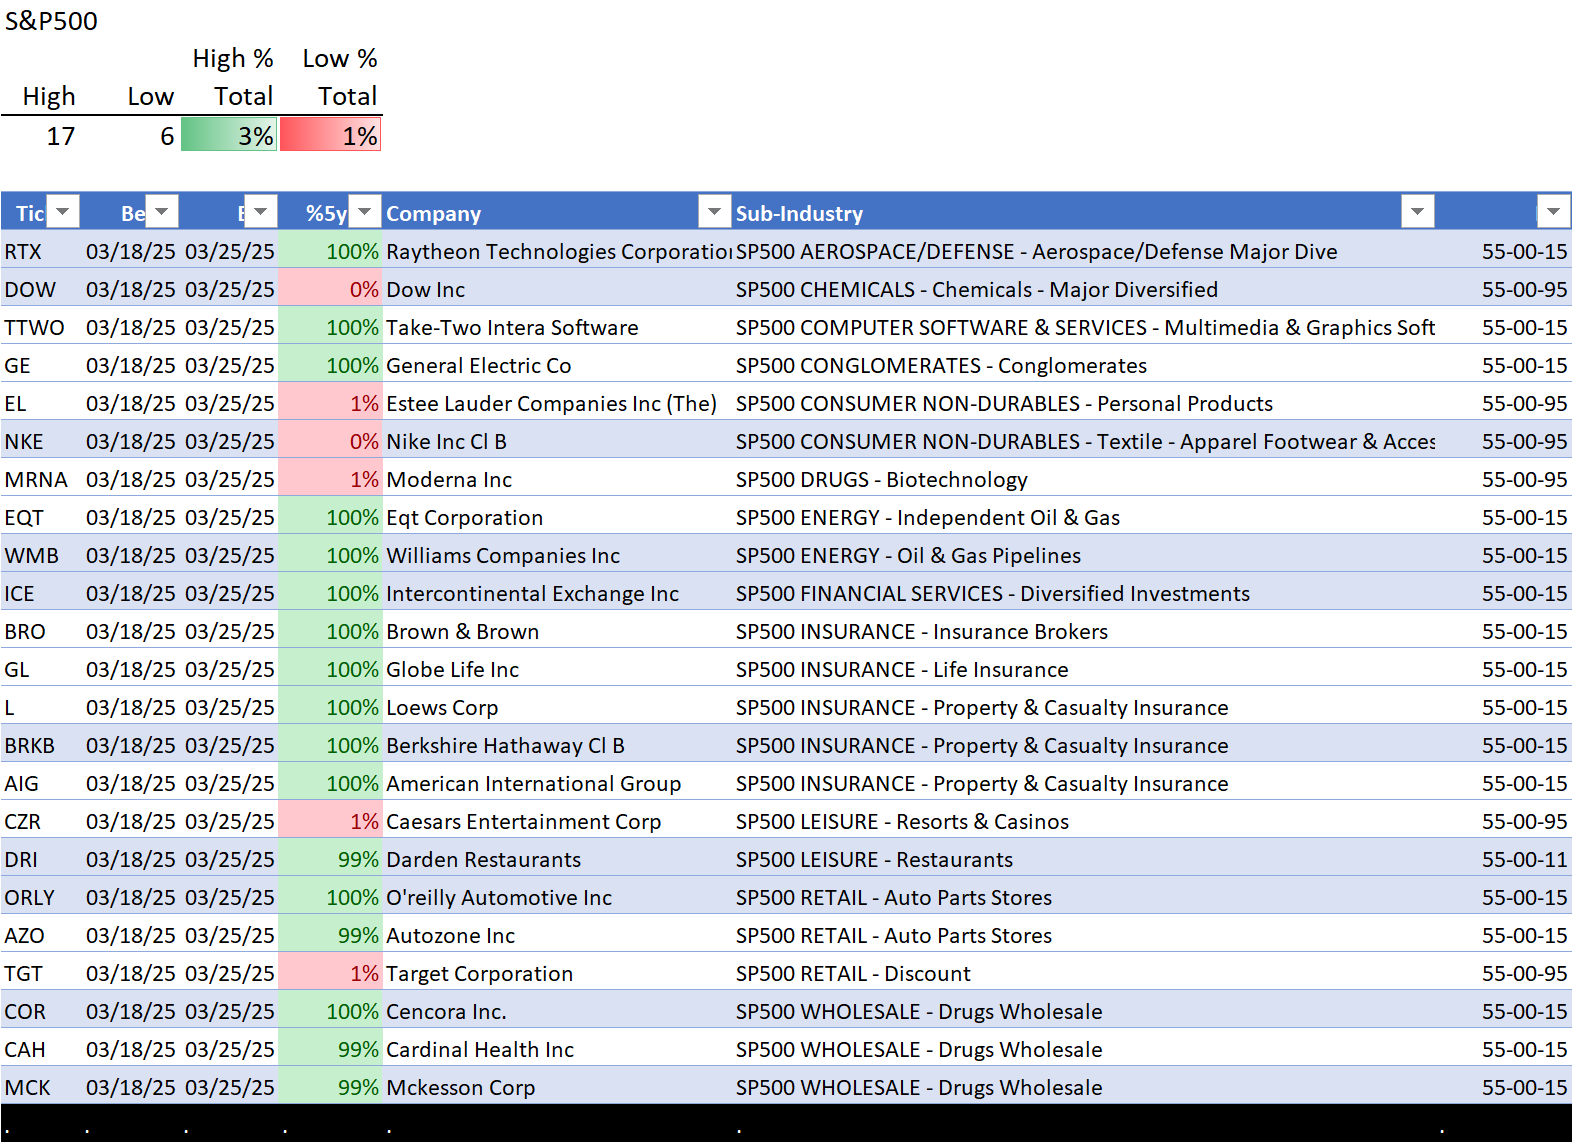Select the MRNA ticker cell
Image resolution: width=1572 pixels, height=1142 pixels.
tap(41, 479)
